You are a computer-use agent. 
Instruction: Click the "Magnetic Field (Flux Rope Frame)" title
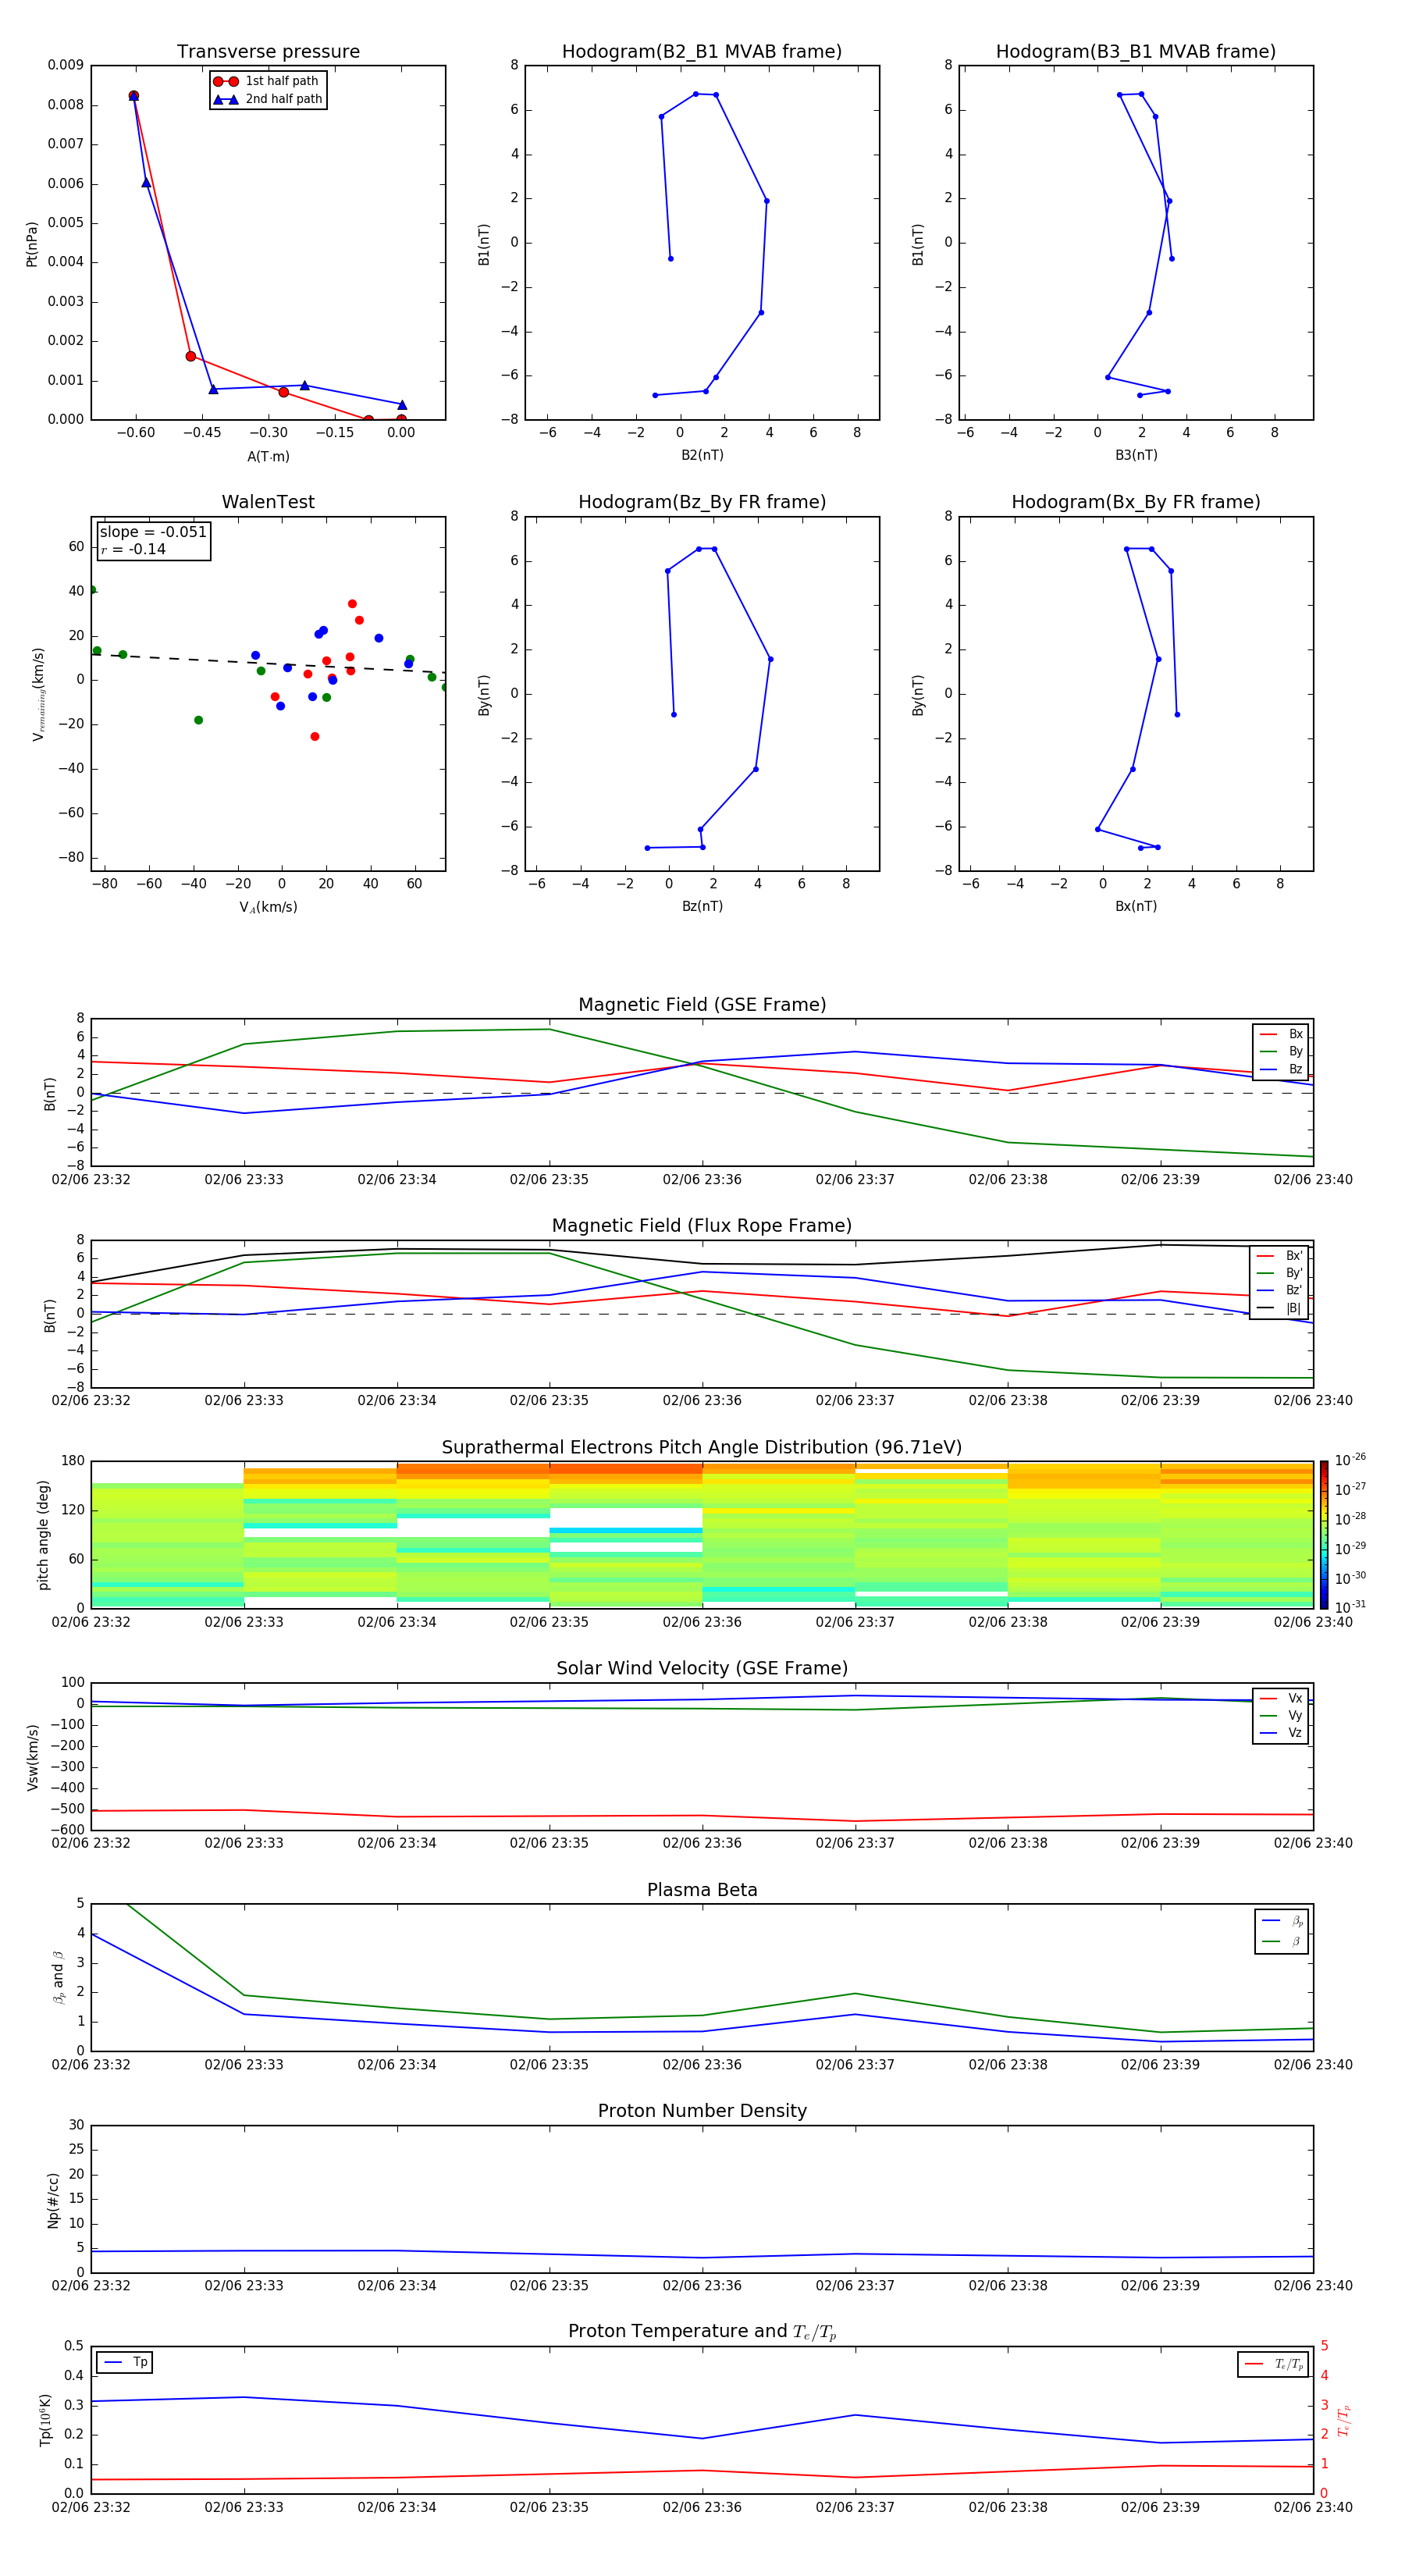(x=702, y=1226)
